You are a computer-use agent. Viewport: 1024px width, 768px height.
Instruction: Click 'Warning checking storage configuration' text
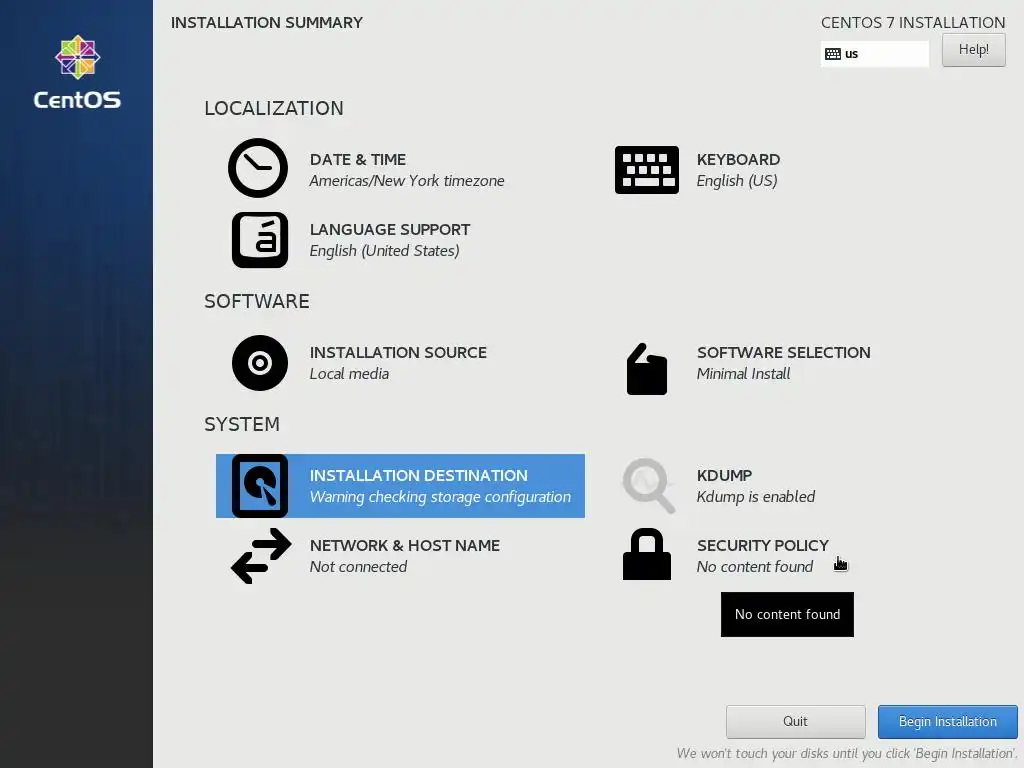440,497
